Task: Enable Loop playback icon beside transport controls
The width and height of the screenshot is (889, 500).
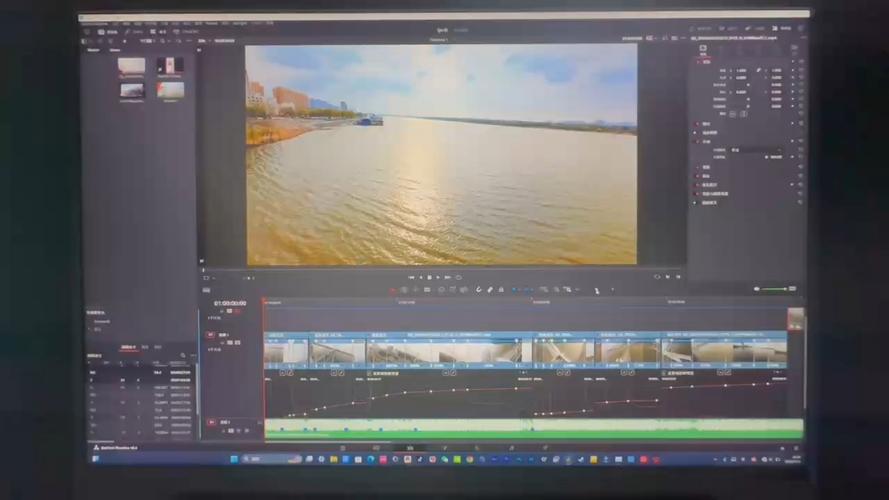Action: click(x=458, y=277)
